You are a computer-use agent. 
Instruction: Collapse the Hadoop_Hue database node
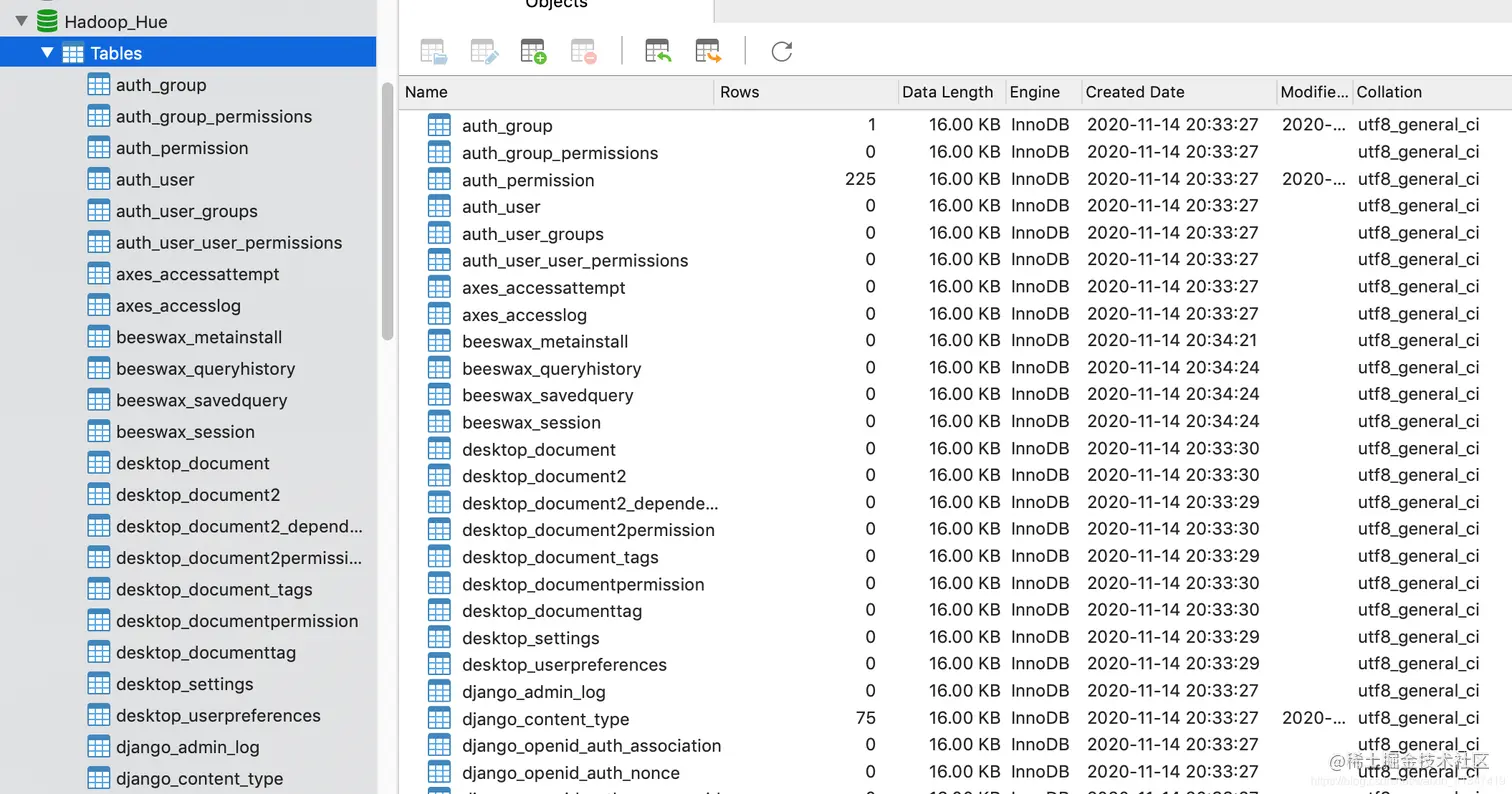(21, 21)
